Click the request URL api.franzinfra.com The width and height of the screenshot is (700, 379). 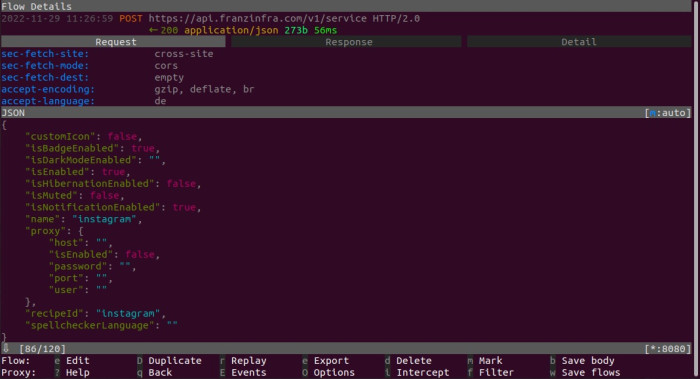pyautogui.click(x=258, y=19)
